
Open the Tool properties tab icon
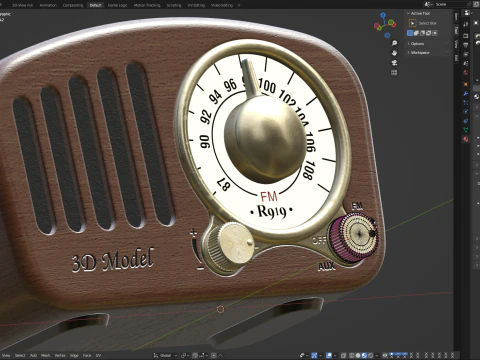click(466, 24)
